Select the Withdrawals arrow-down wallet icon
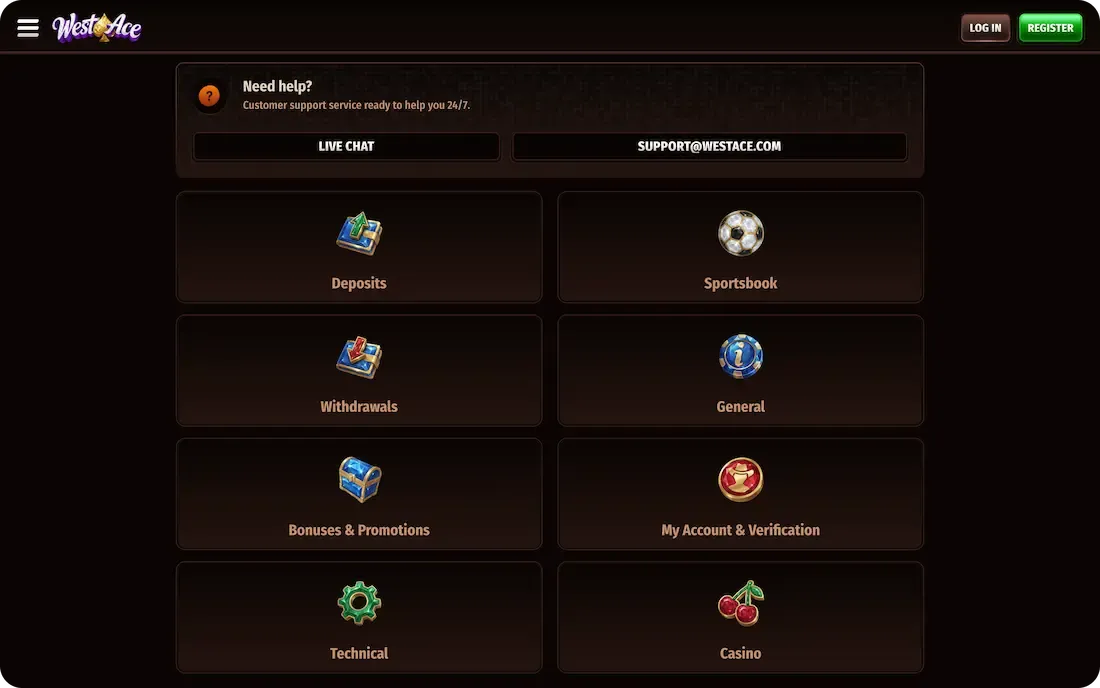The width and height of the screenshot is (1100, 688). [x=359, y=357]
